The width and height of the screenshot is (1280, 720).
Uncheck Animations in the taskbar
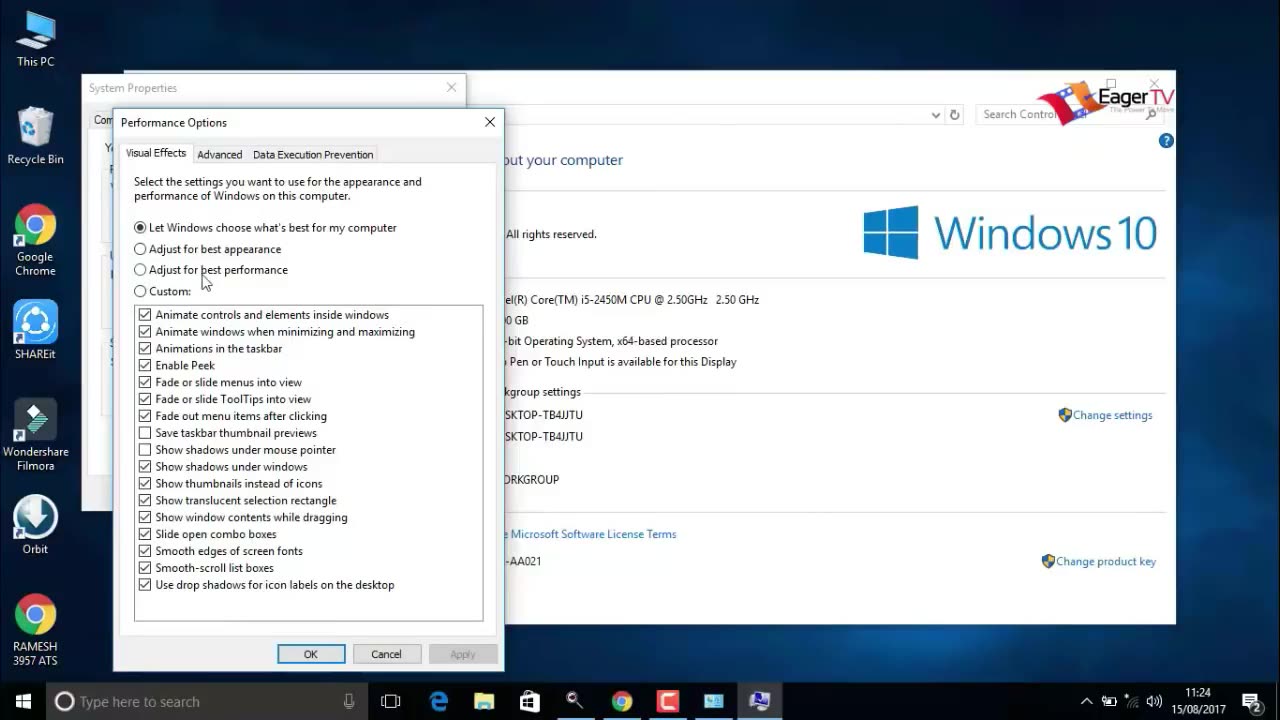click(x=145, y=349)
